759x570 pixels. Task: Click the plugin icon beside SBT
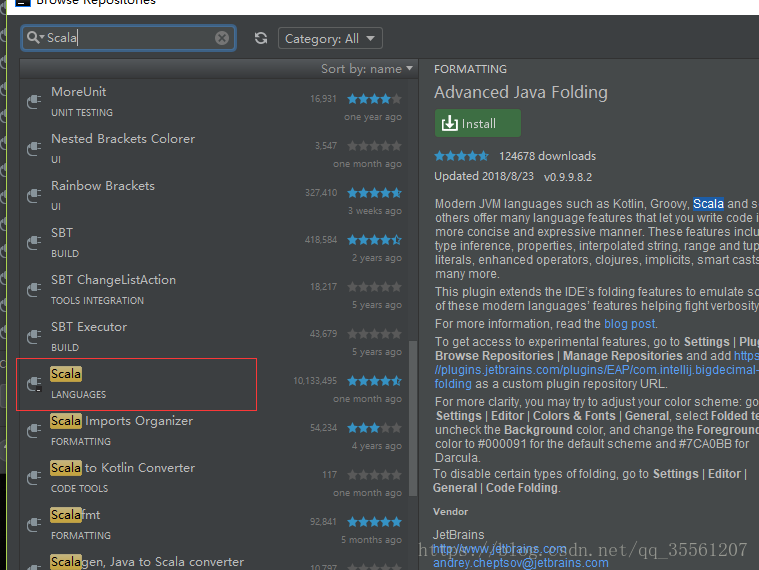[x=34, y=242]
